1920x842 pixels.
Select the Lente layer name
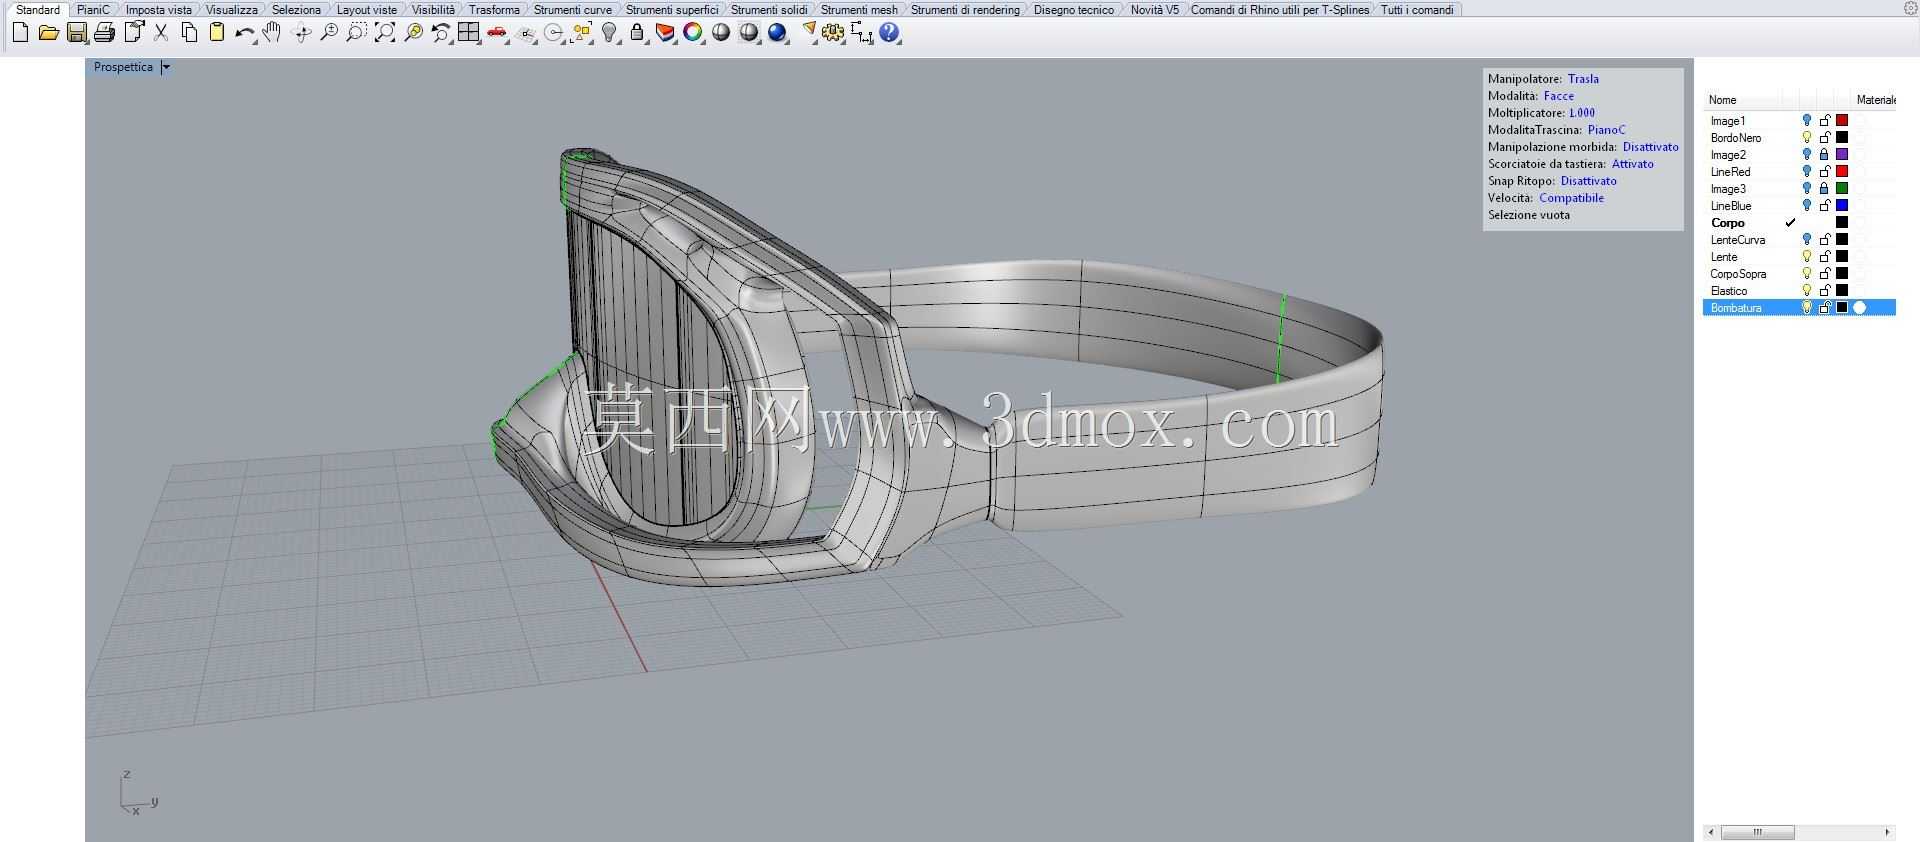[1724, 257]
